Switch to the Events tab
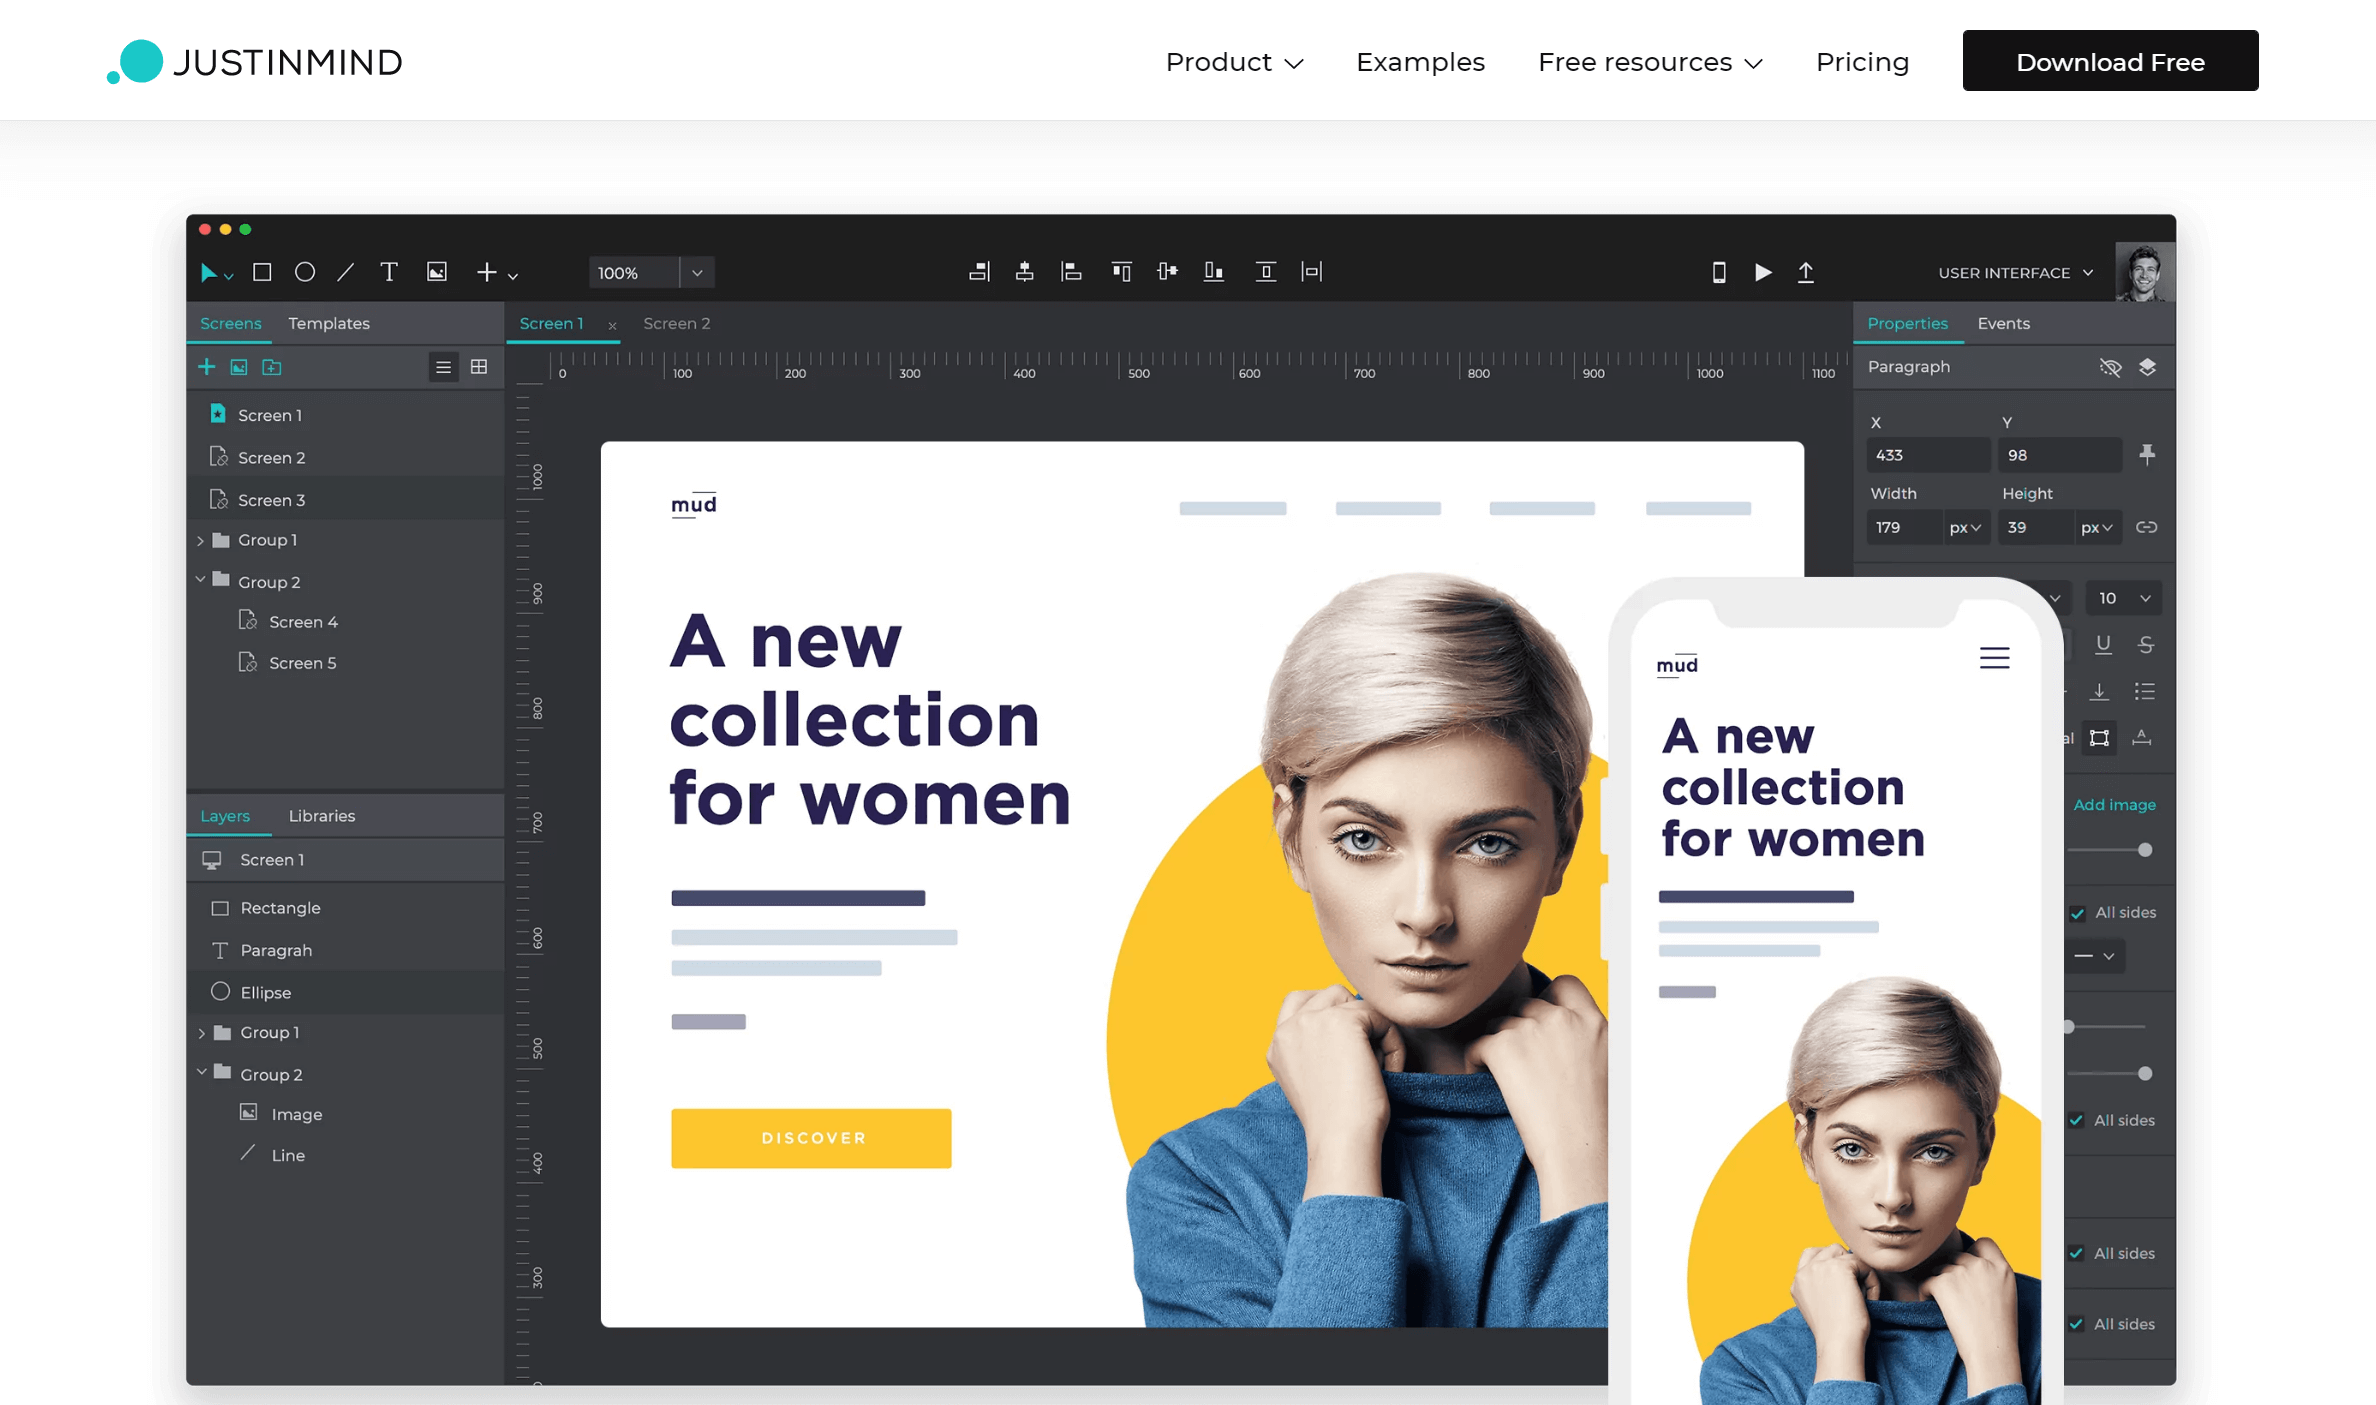2376x1405 pixels. coord(2003,323)
